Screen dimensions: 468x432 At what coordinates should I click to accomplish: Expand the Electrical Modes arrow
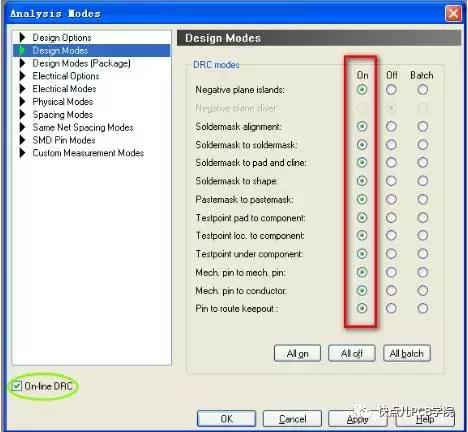click(22, 89)
